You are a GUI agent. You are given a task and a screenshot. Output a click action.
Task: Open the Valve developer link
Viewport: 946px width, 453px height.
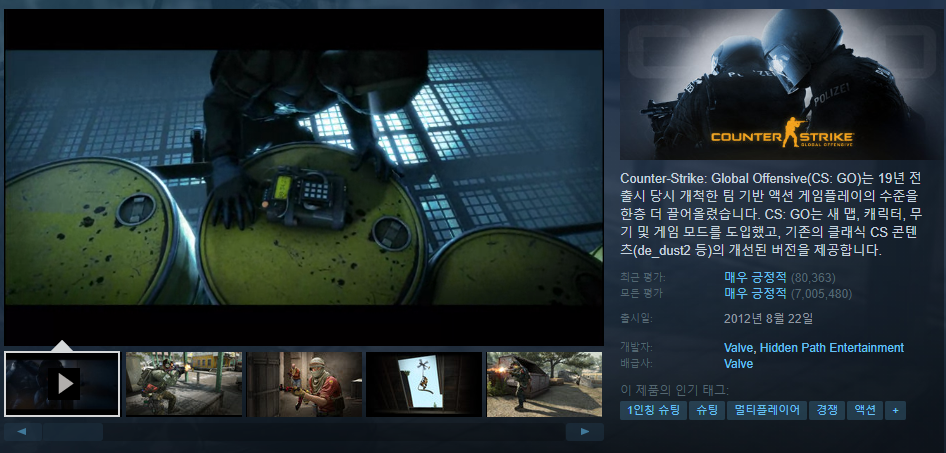738,347
